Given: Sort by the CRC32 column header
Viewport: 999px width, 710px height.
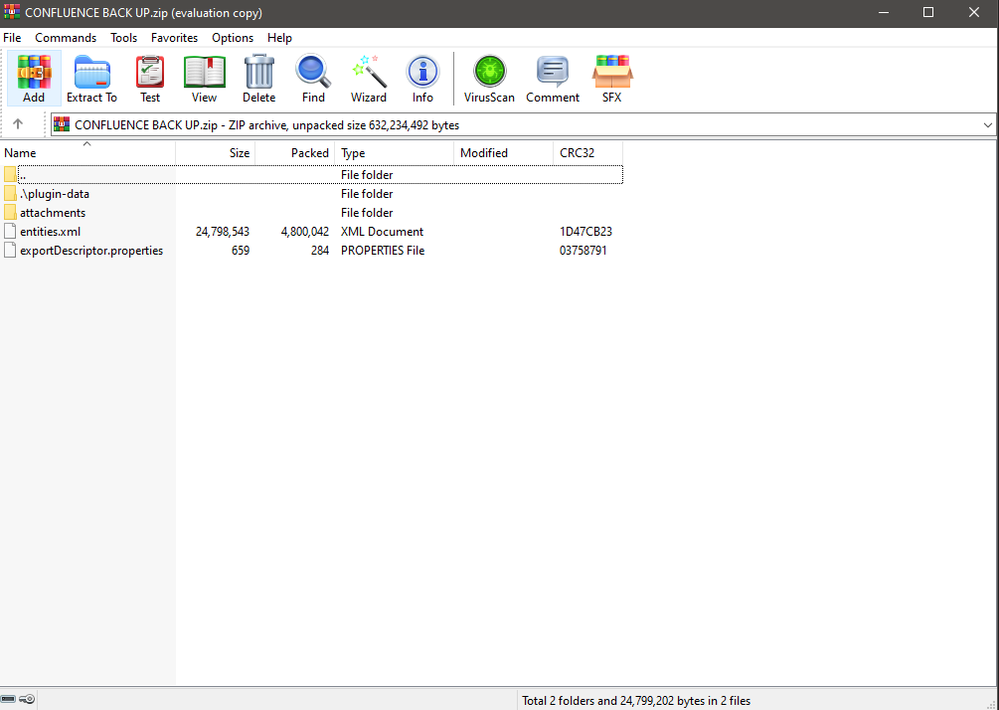Looking at the screenshot, I should point(587,153).
